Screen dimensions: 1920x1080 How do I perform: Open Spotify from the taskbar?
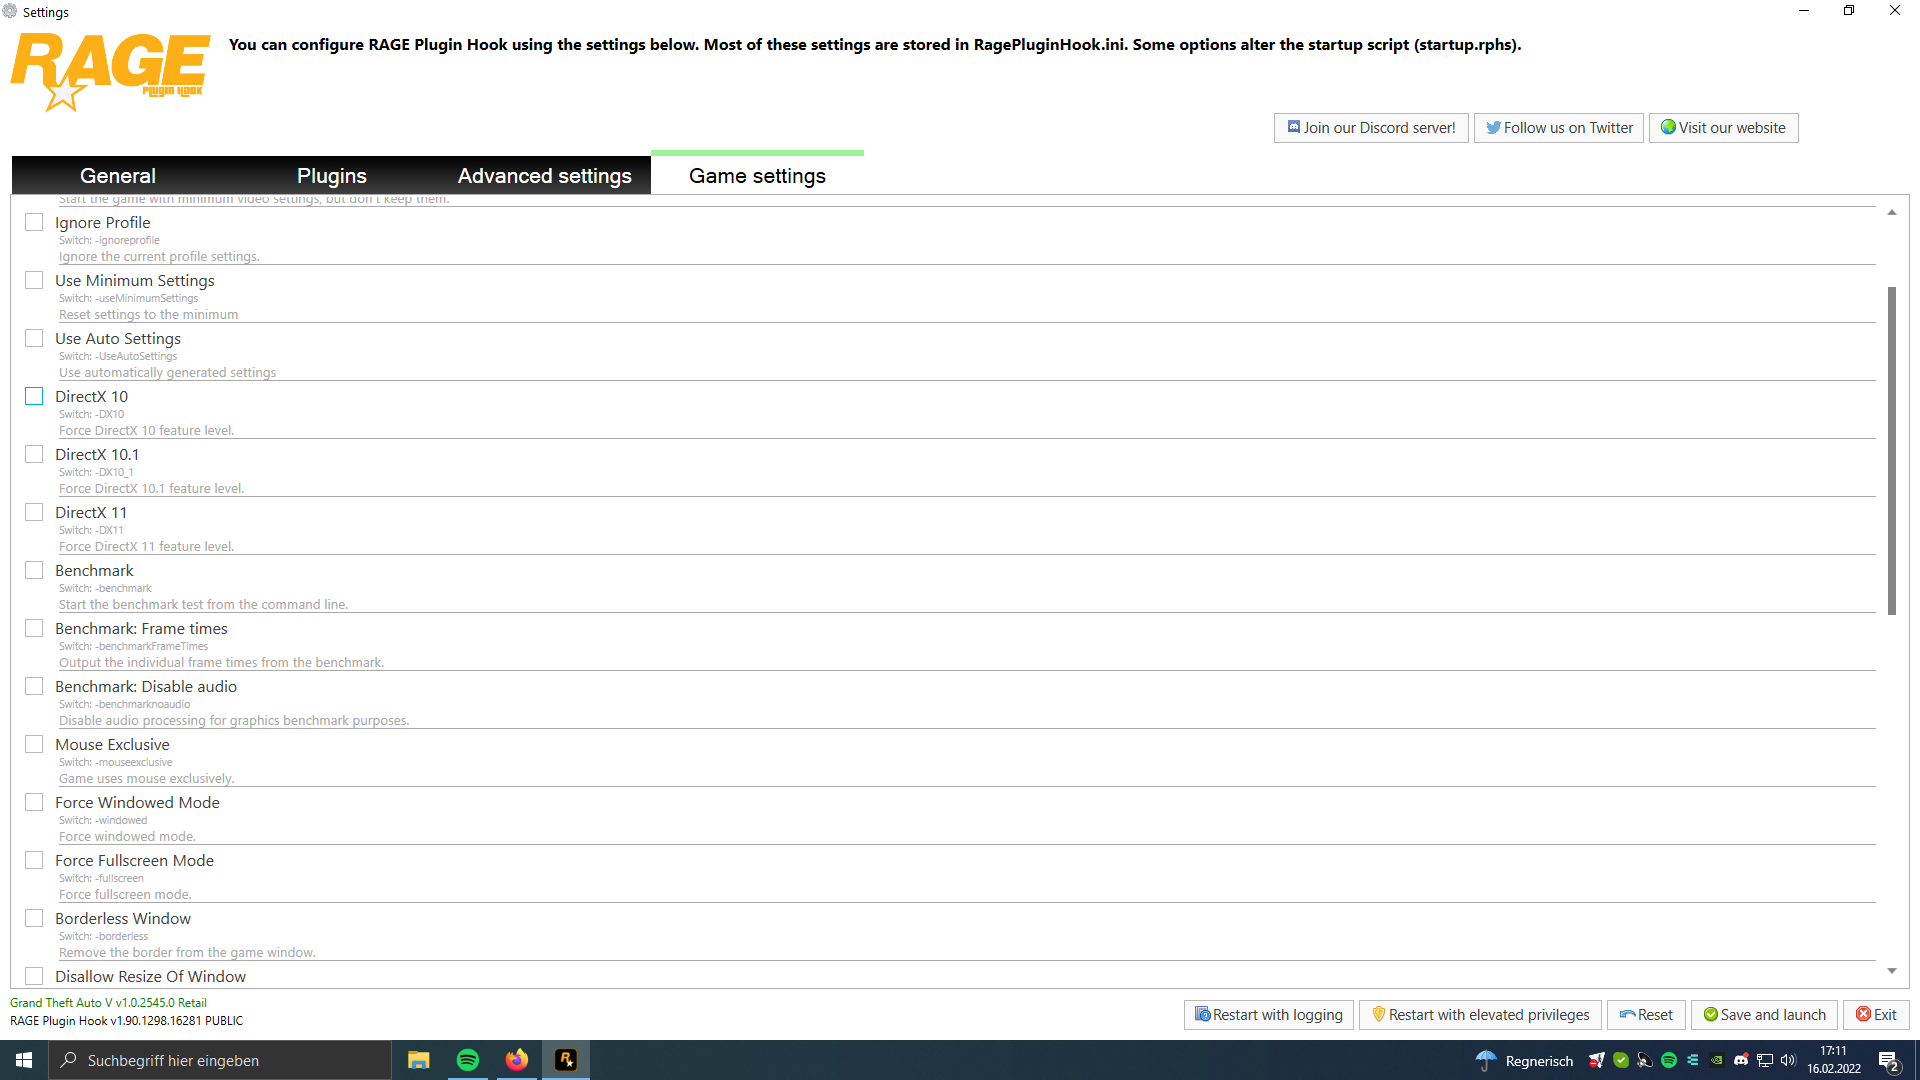[x=467, y=1060]
